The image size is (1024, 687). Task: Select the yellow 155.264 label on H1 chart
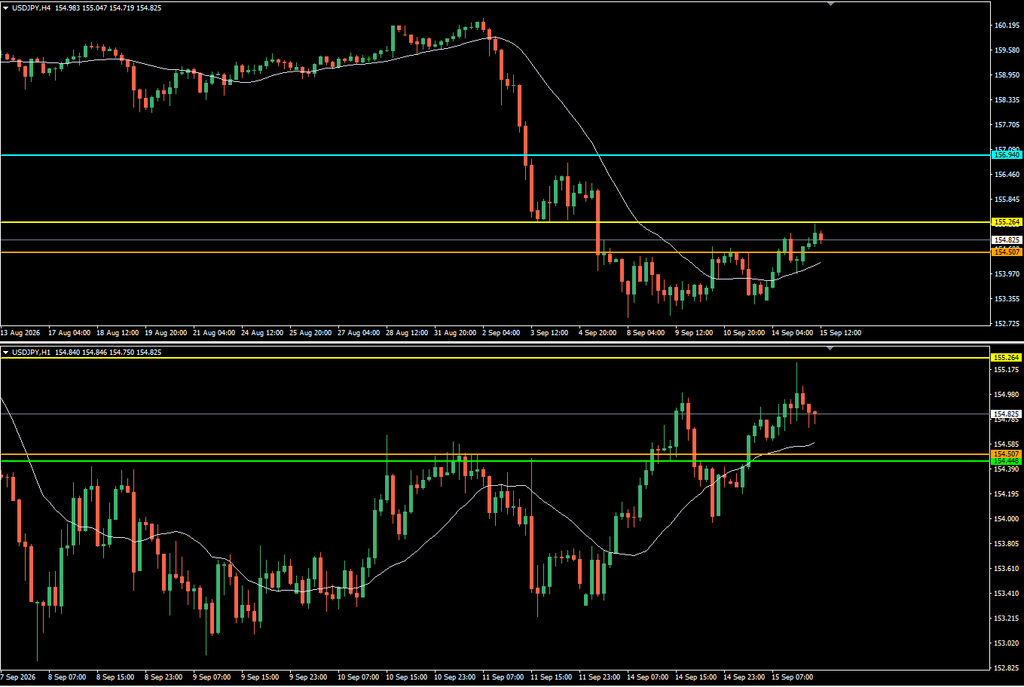pyautogui.click(x=1006, y=357)
